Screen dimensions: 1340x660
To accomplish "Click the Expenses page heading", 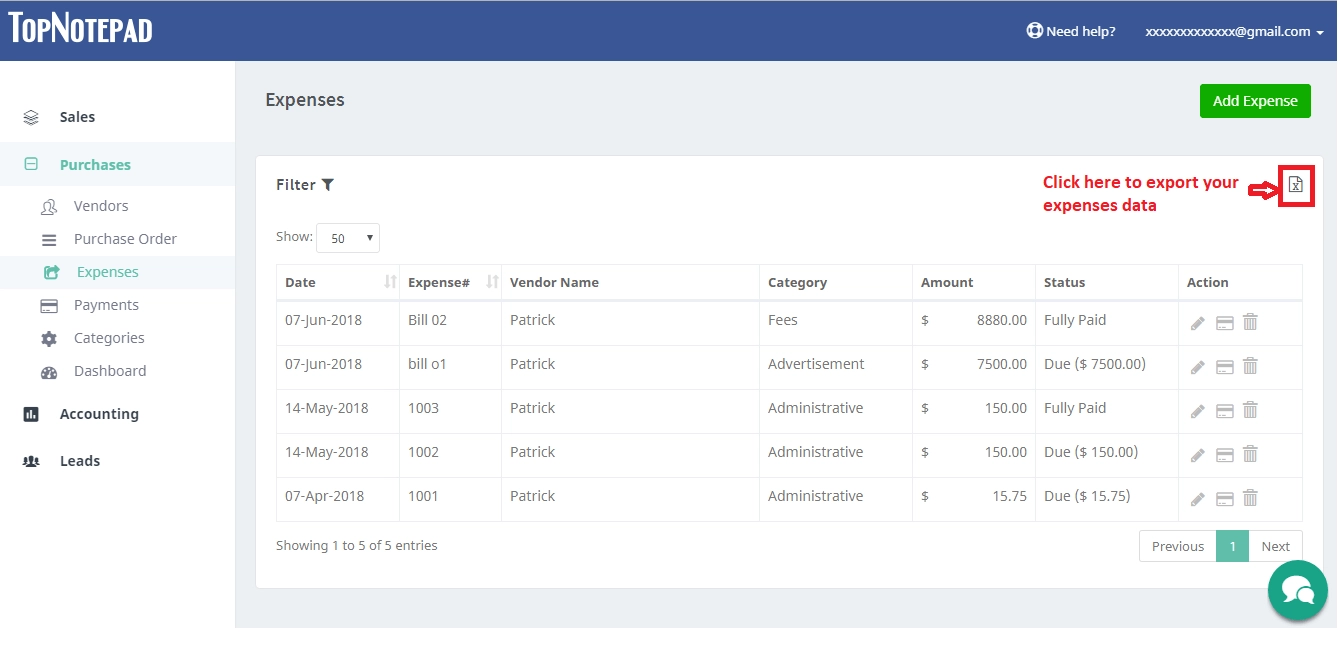I will tap(305, 100).
